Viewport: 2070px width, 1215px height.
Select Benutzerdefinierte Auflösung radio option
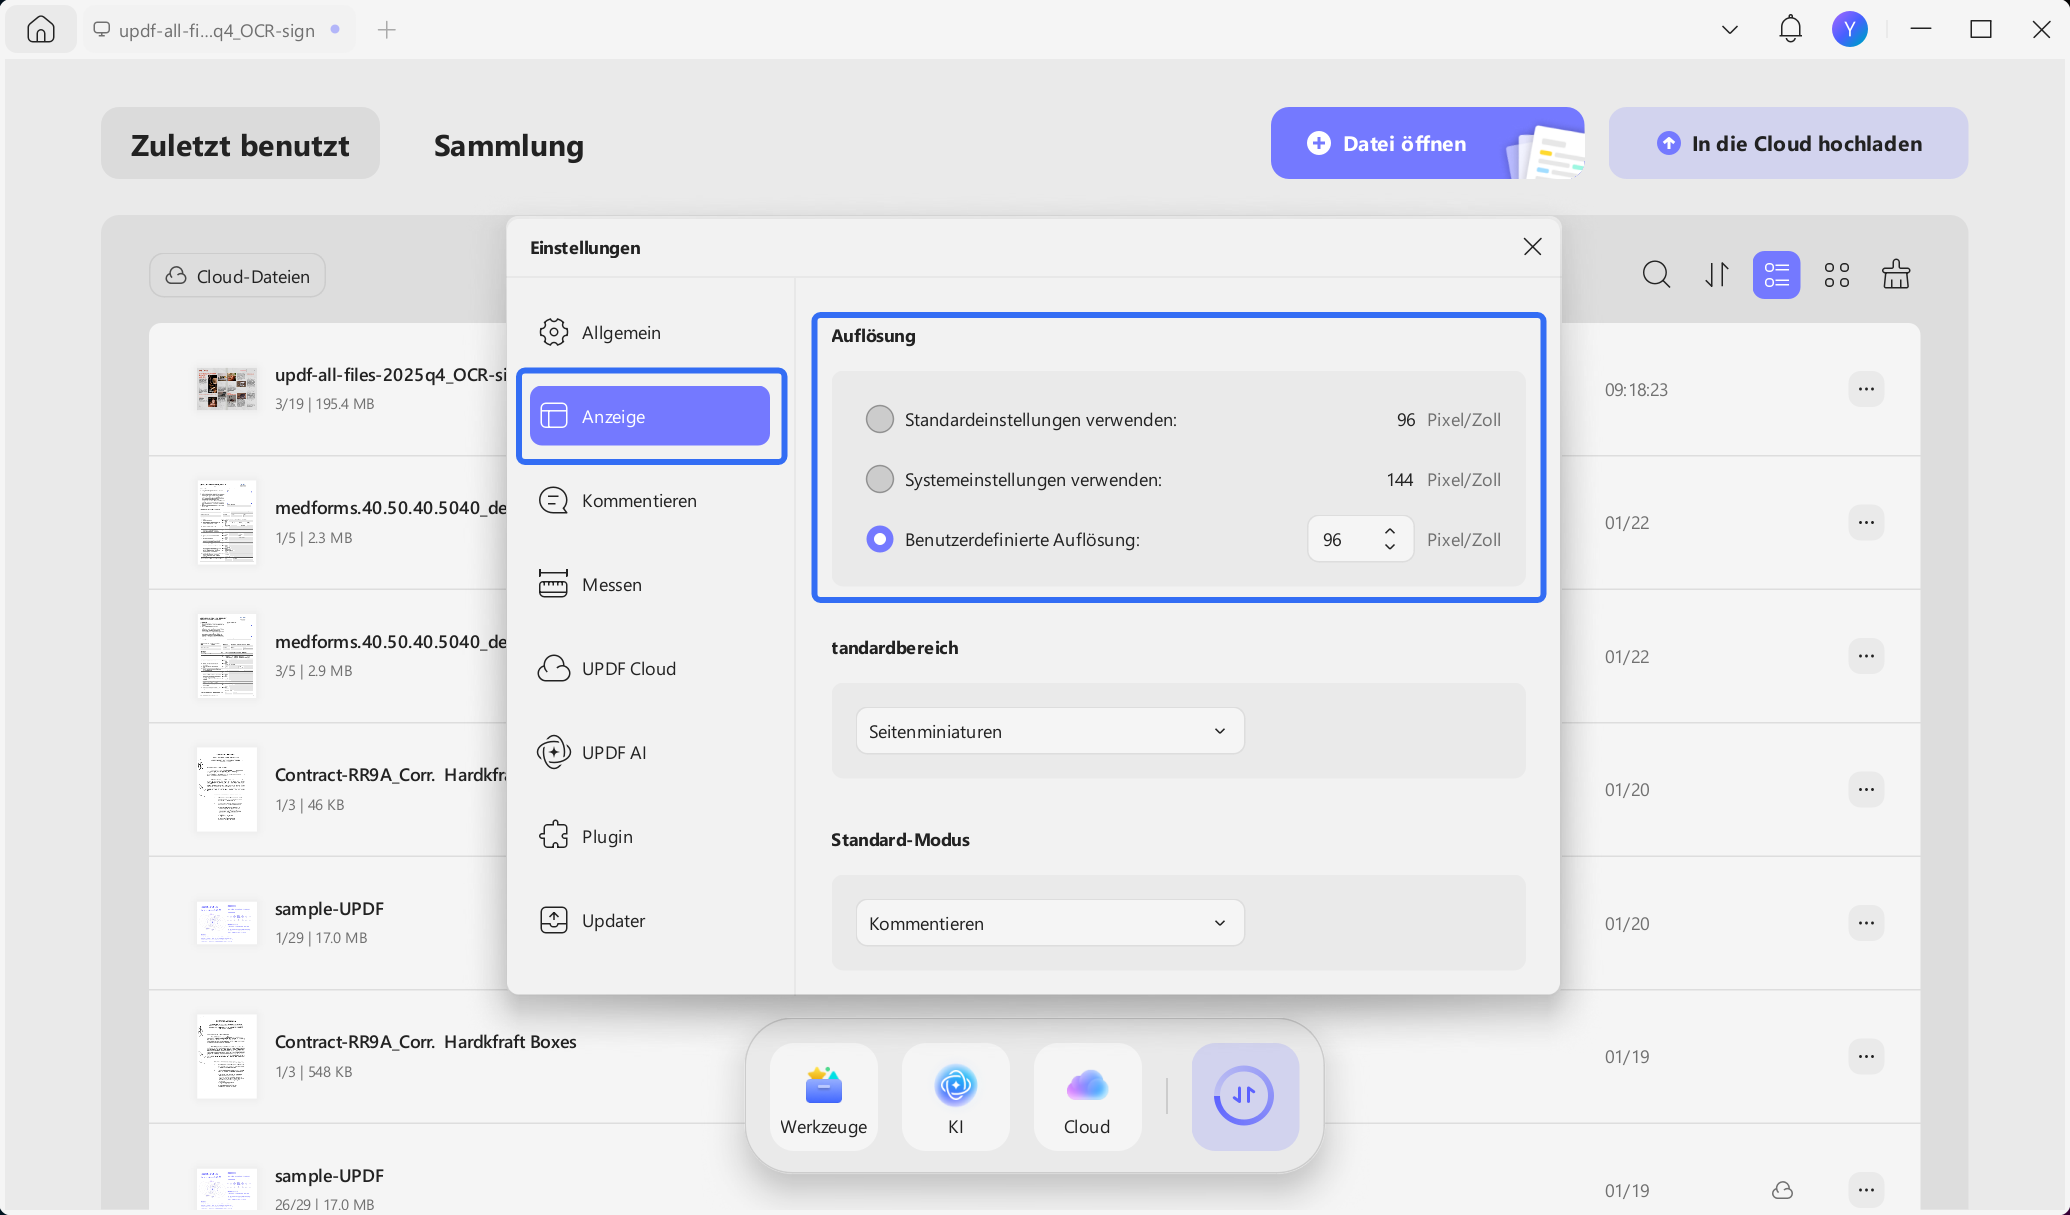coord(880,540)
